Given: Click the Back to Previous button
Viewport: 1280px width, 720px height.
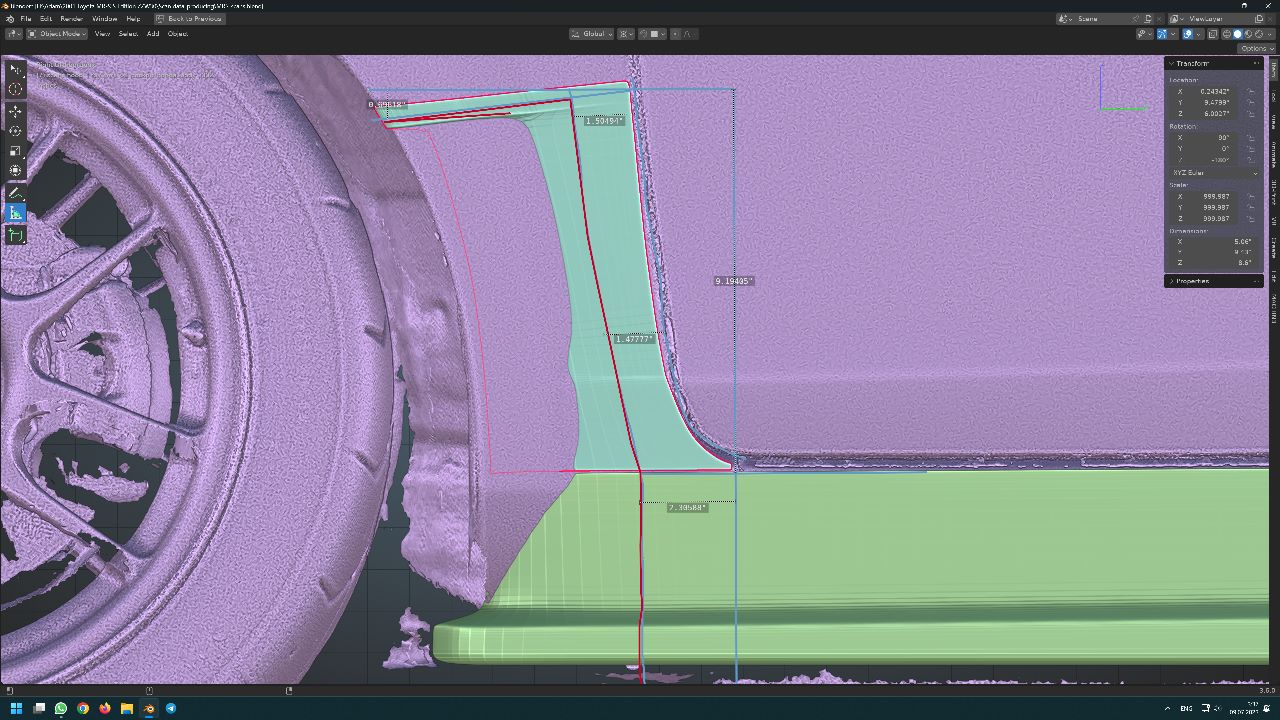Looking at the screenshot, I should (x=189, y=19).
